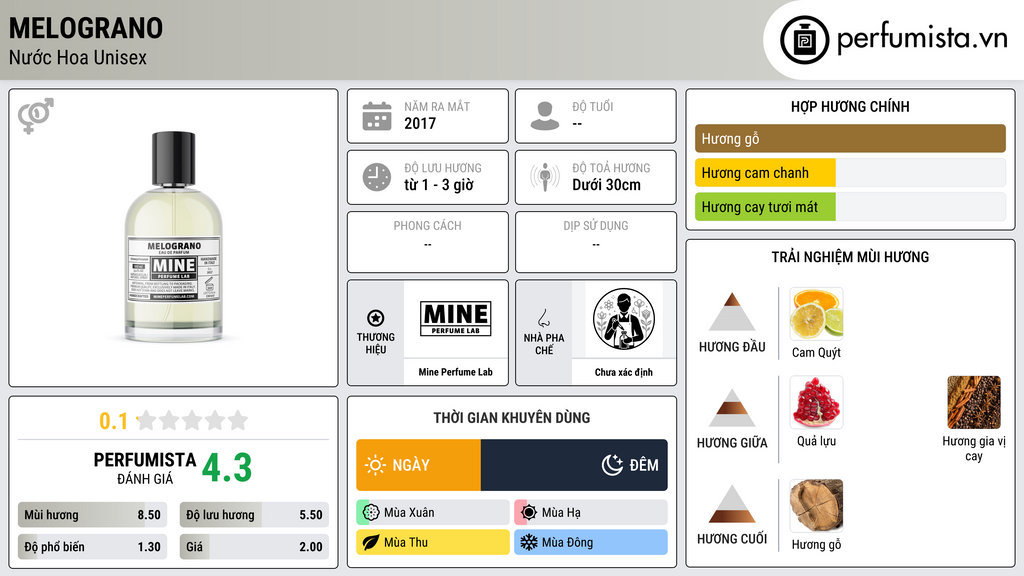The height and width of the screenshot is (576, 1024).
Task: Click the leaf icon for Mùa Thu
Action: 371,542
